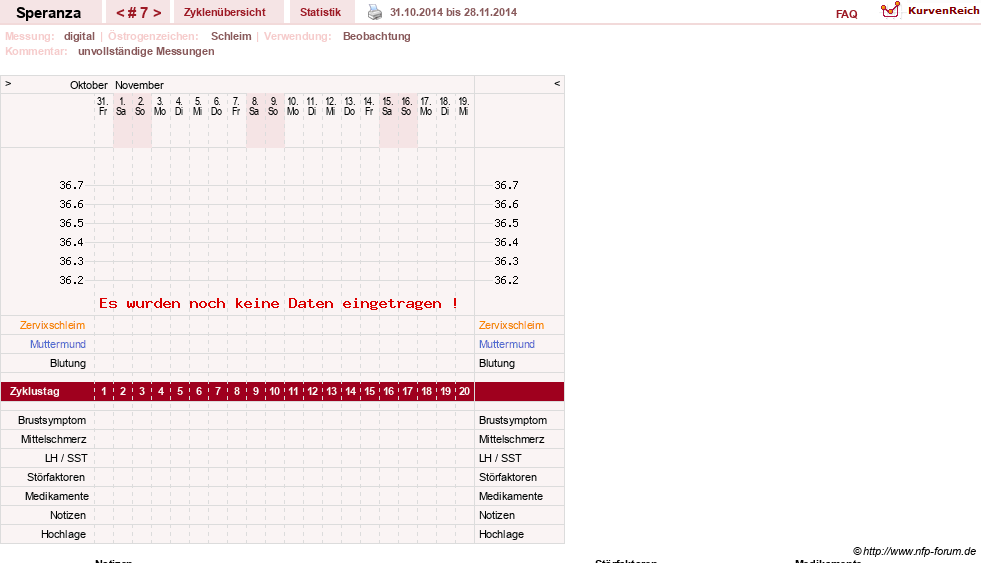The width and height of the screenshot is (981, 563).
Task: Click the left Blutung row label
Action: (68, 363)
